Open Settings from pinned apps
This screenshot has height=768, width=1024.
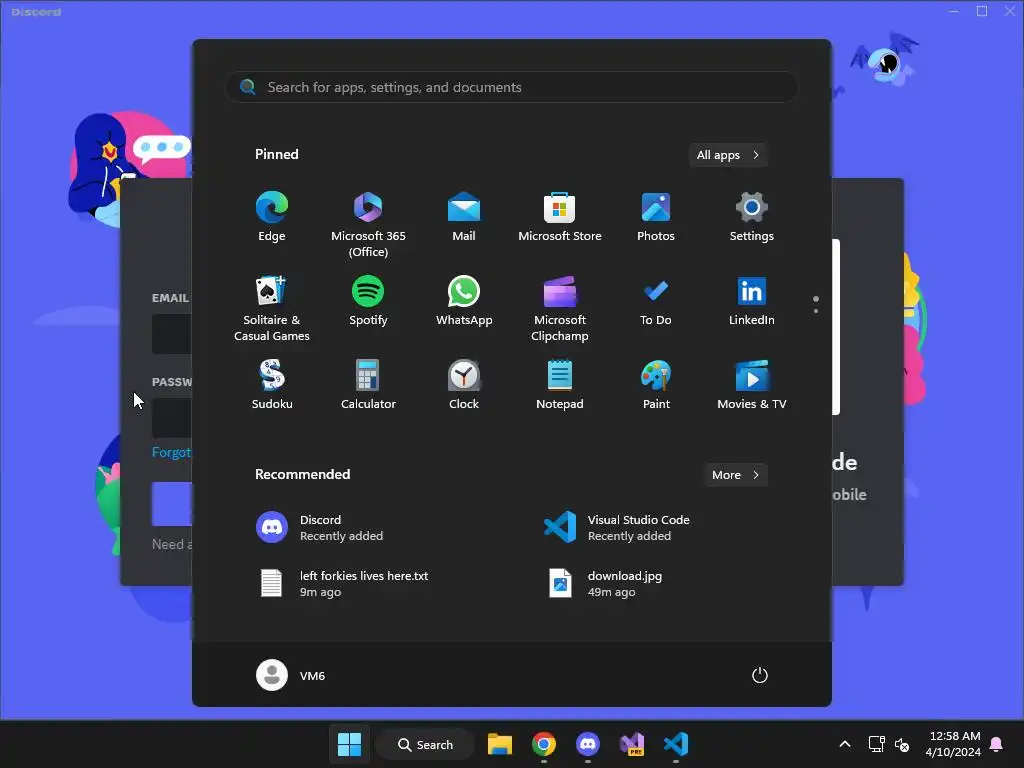(x=752, y=218)
